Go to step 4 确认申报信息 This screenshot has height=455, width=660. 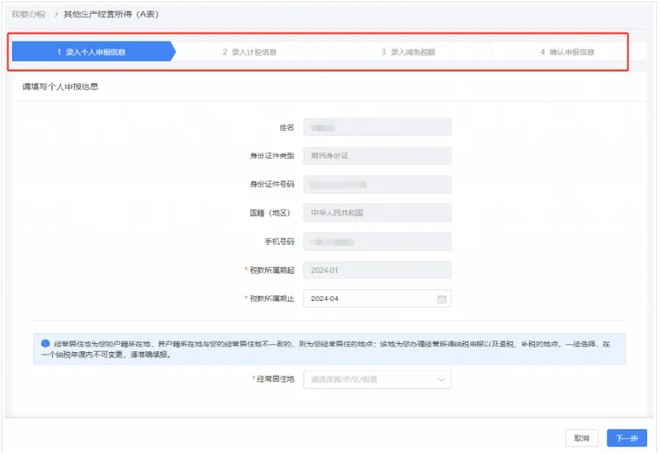click(x=567, y=52)
